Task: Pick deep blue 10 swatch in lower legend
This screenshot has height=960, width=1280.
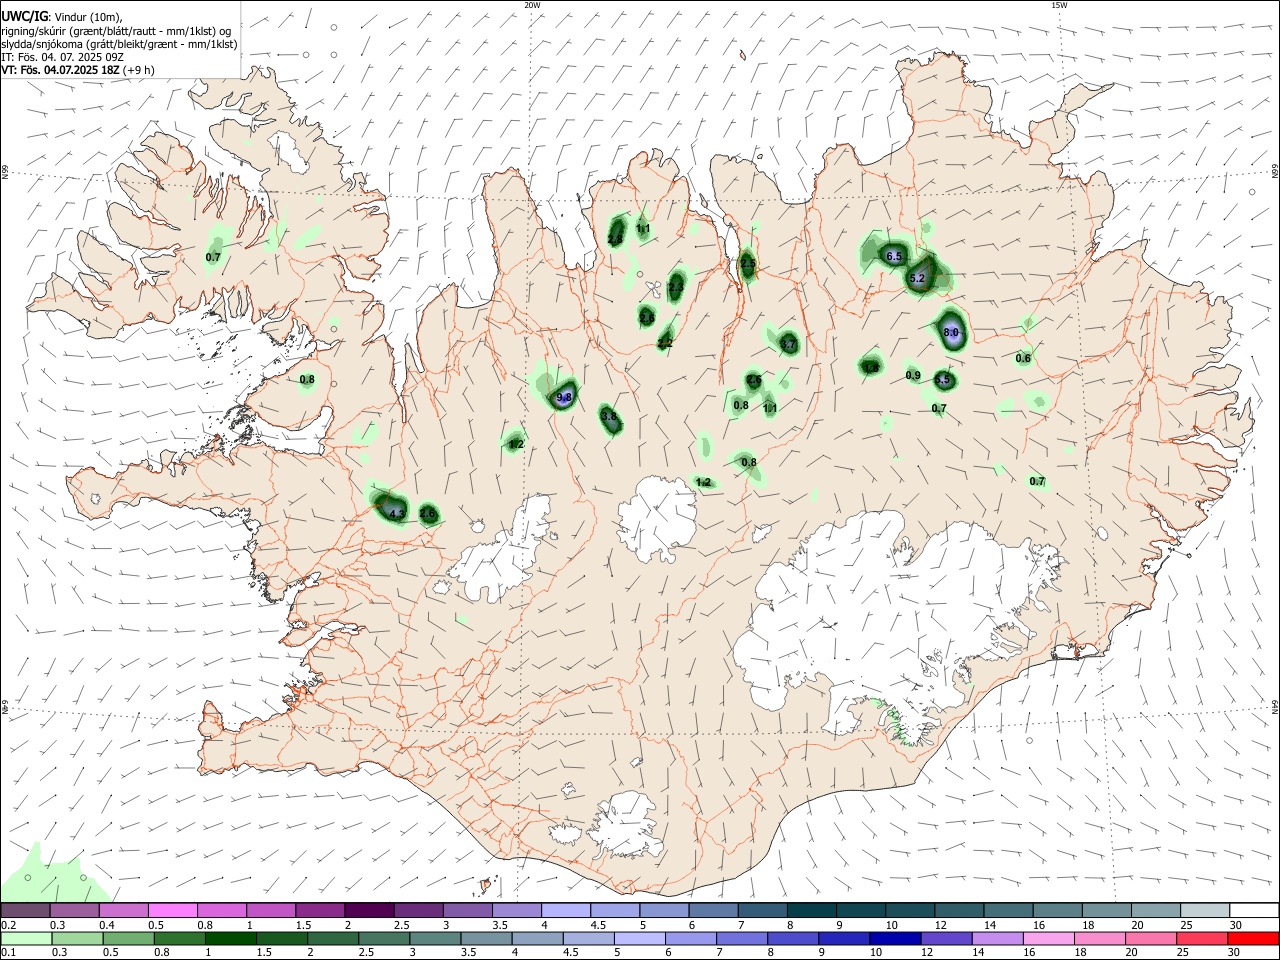Action: pyautogui.click(x=895, y=938)
